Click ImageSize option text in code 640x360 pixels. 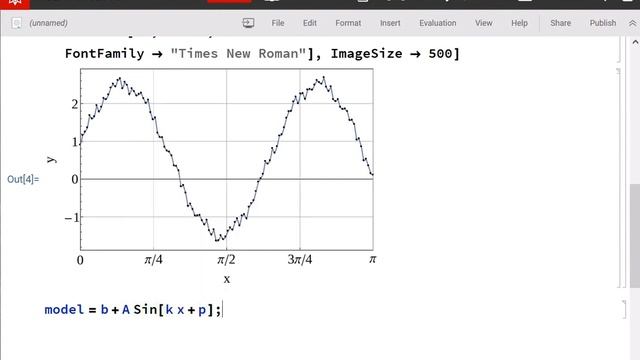pos(366,53)
